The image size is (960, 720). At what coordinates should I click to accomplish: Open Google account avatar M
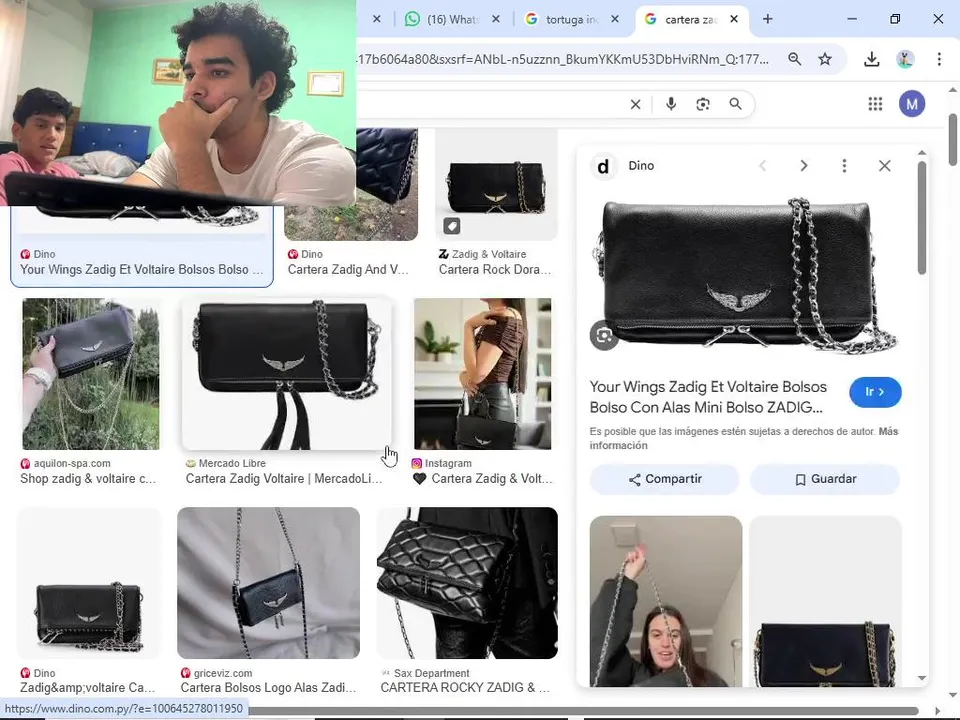[912, 104]
